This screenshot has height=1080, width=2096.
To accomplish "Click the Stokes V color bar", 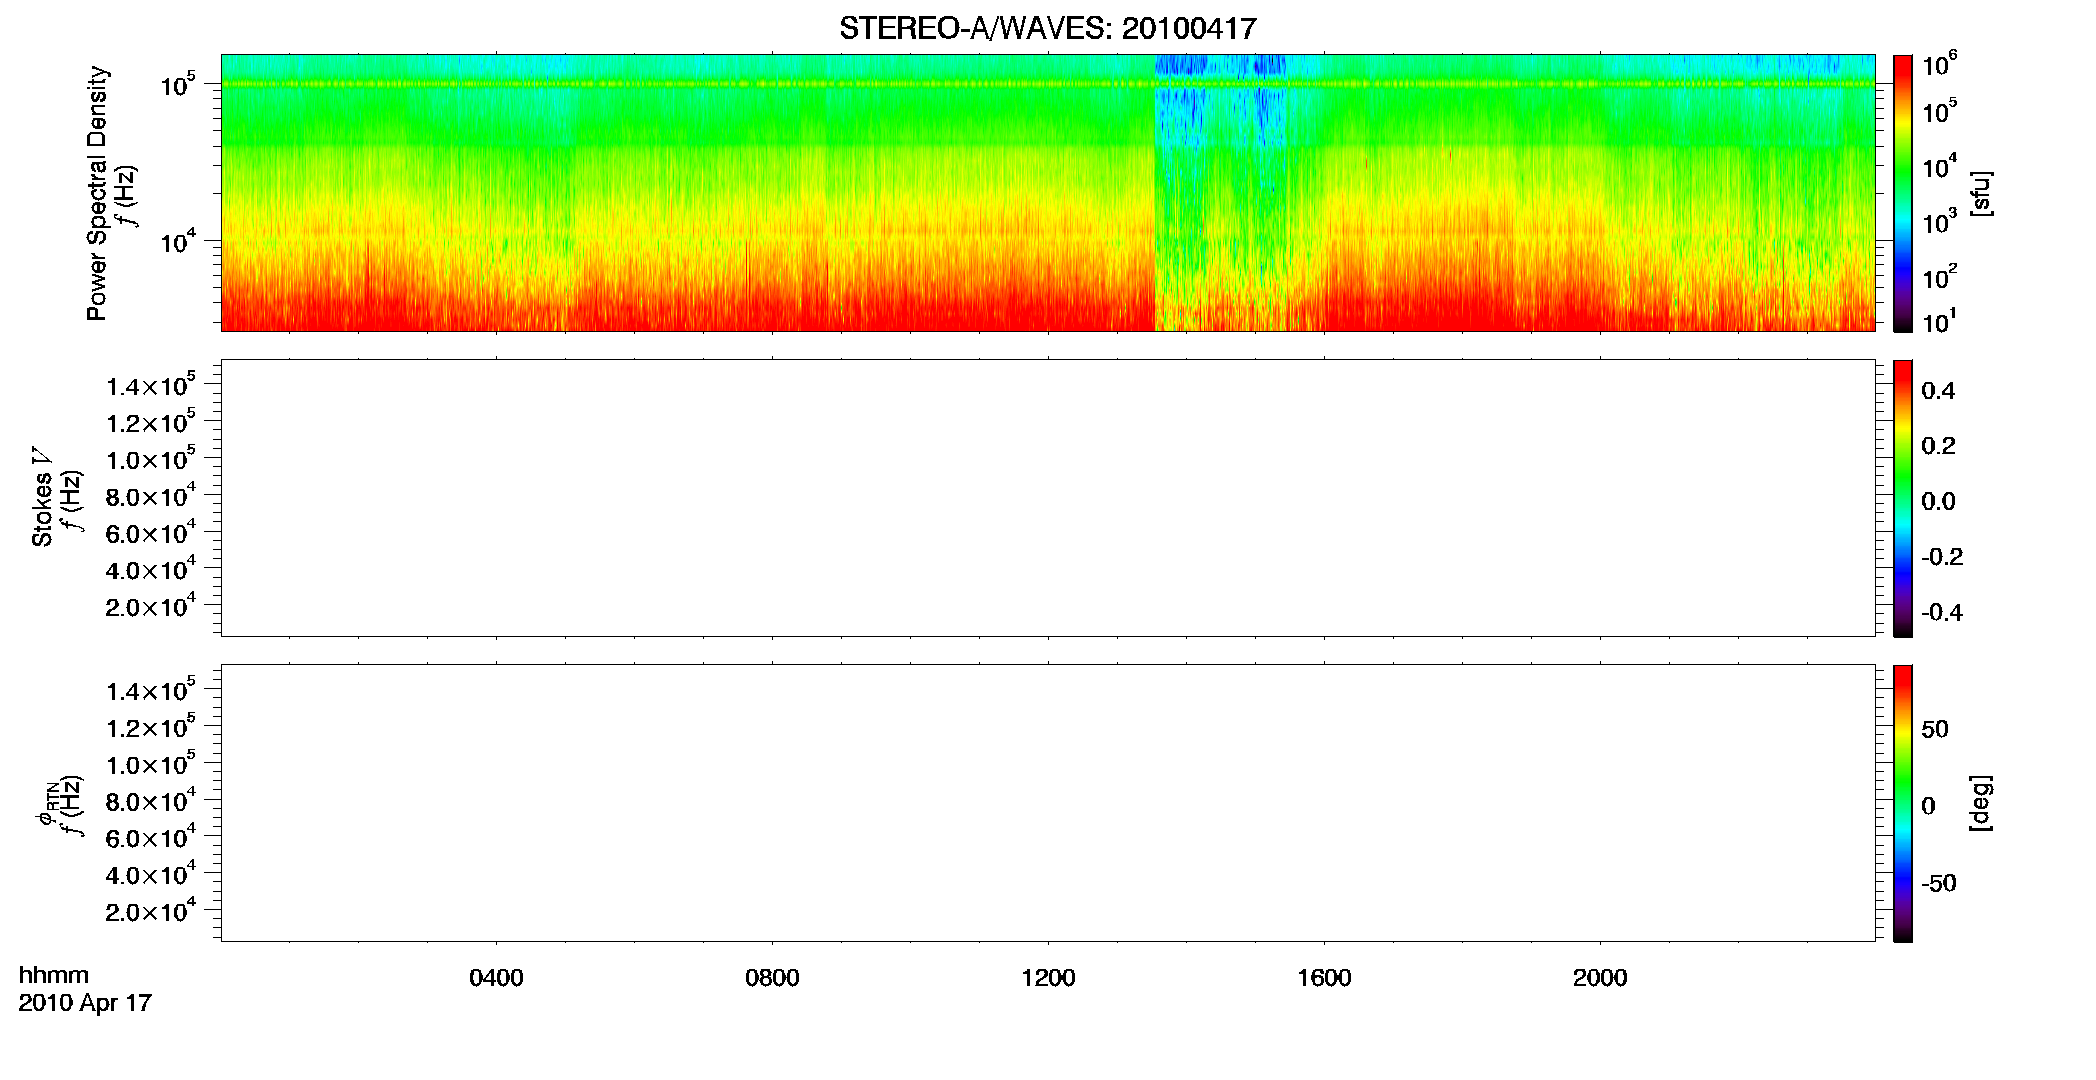I will coord(1902,498).
